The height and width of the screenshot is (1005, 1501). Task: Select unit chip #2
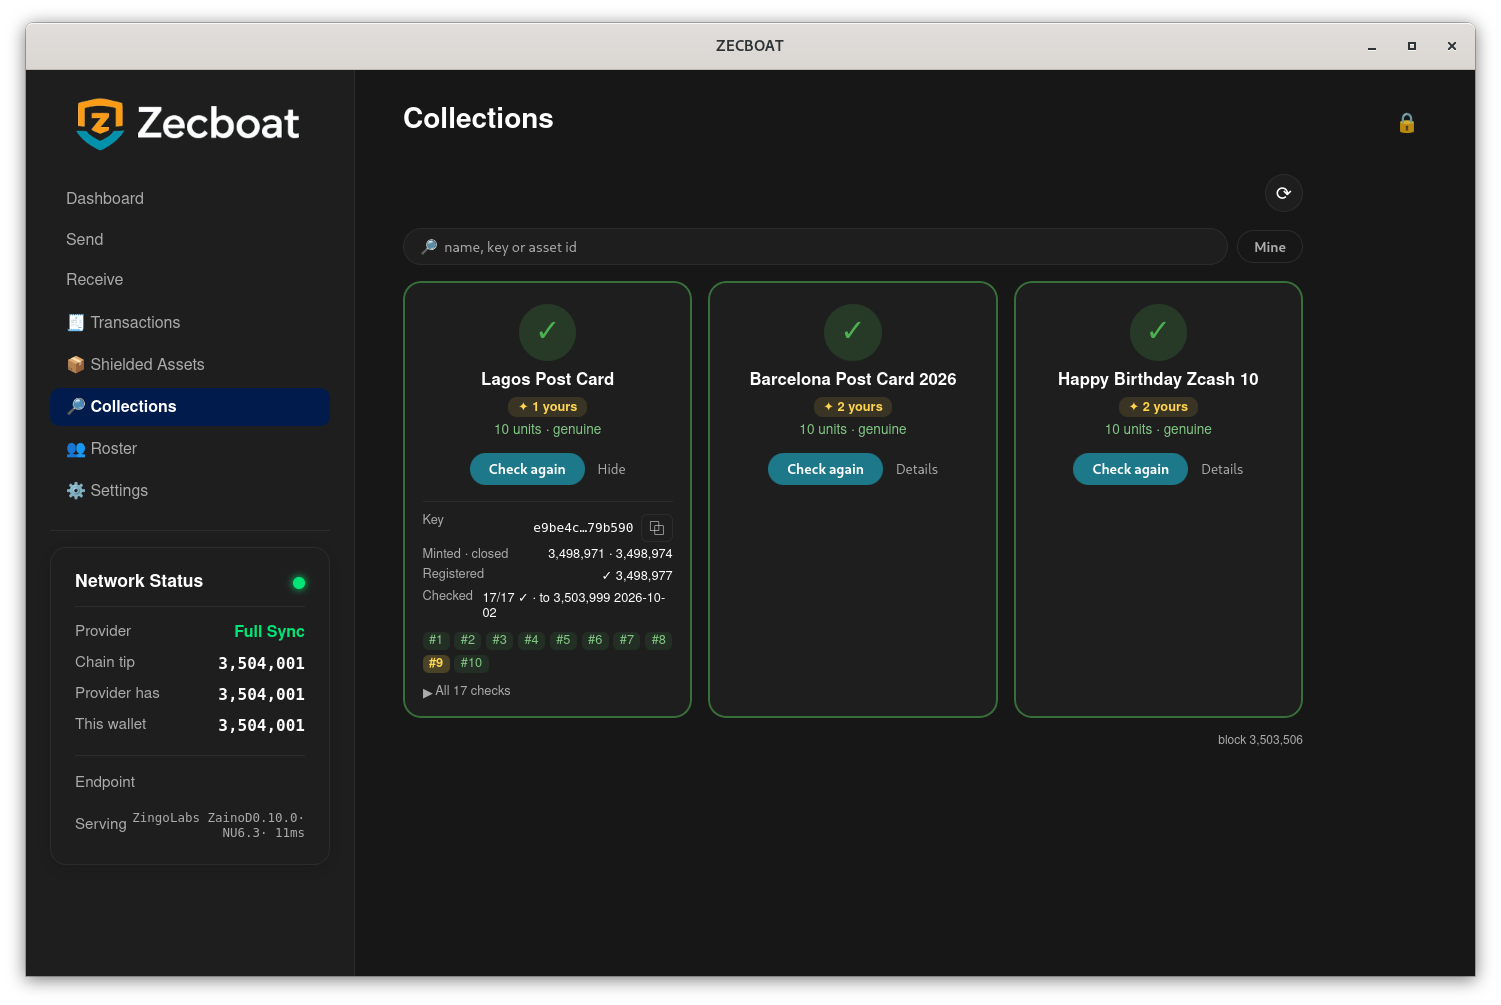468,640
